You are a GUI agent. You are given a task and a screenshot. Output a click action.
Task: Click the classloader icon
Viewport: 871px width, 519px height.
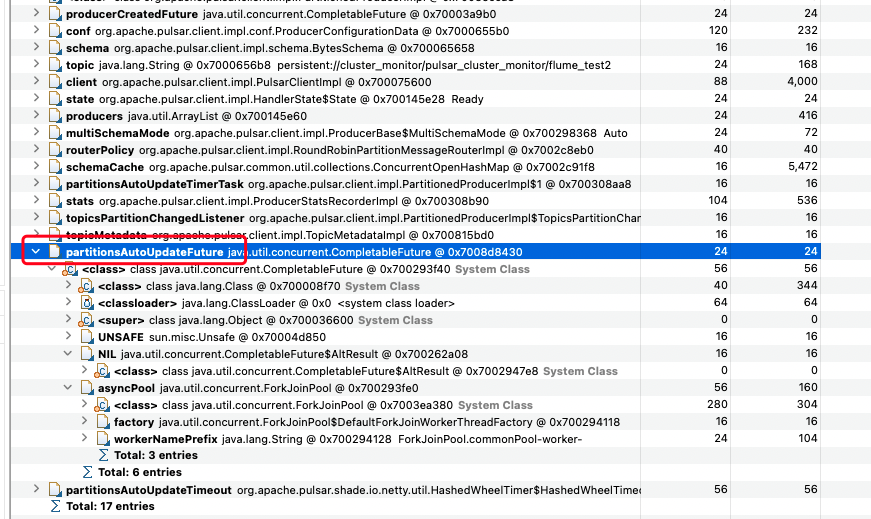(x=87, y=303)
